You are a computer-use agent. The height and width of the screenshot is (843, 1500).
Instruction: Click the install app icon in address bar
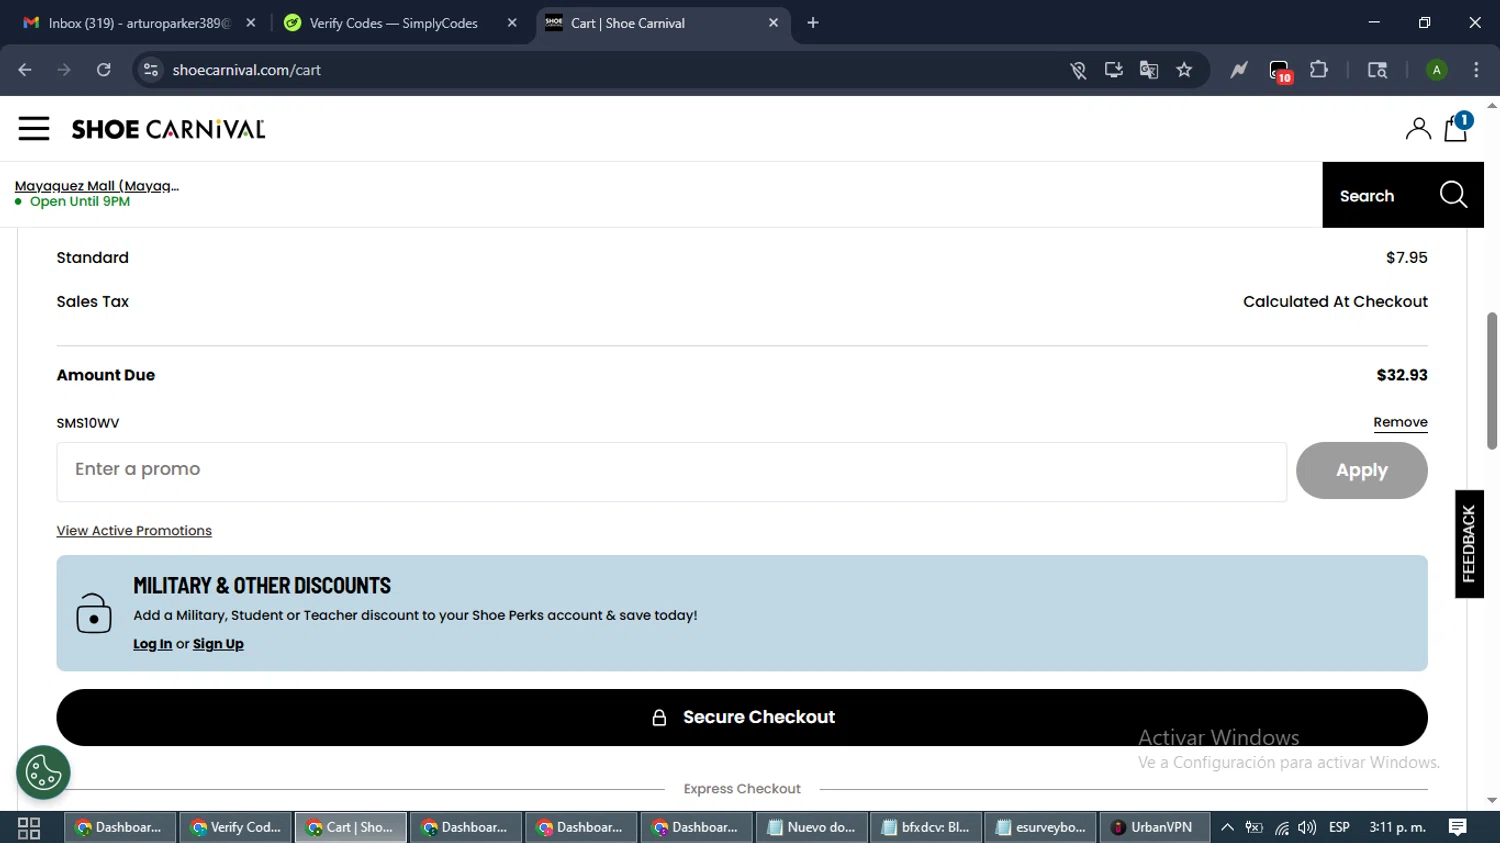1113,70
